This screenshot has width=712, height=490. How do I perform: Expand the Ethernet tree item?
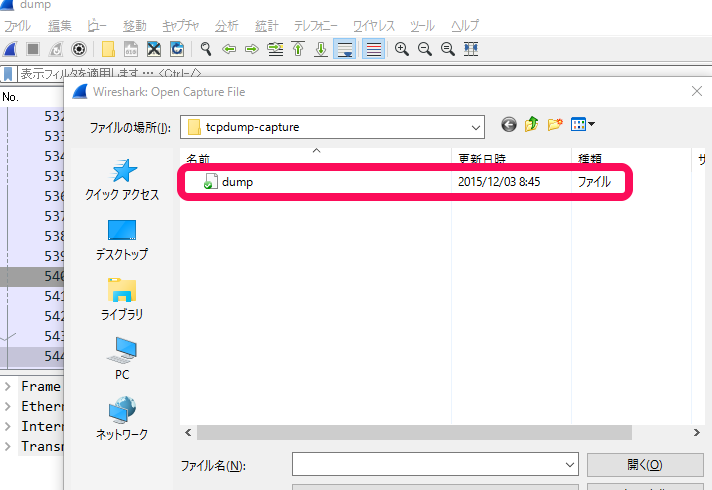[x=8, y=406]
